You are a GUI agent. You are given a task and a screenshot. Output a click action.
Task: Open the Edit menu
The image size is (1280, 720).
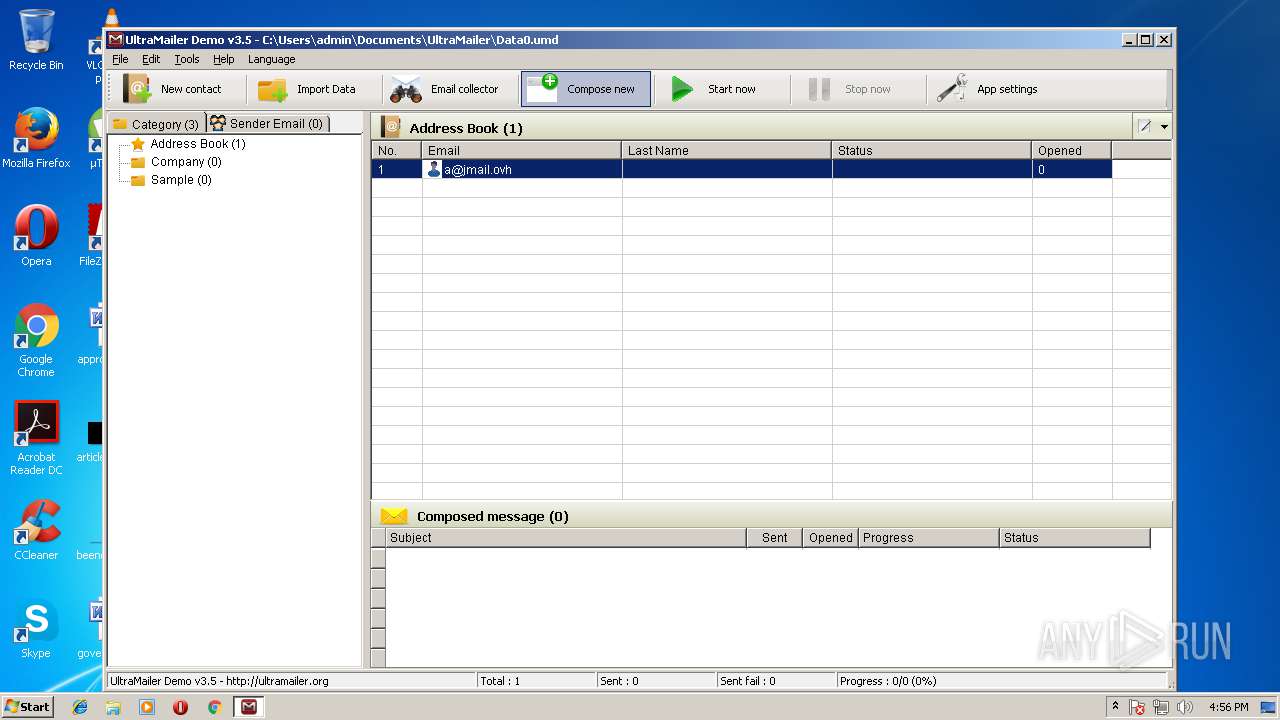point(151,59)
